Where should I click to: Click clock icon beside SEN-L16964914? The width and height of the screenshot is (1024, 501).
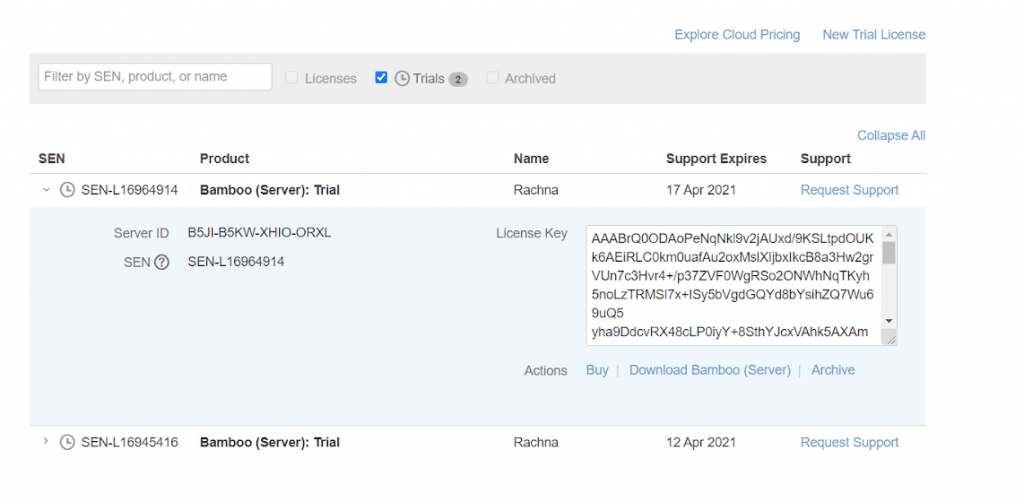pyautogui.click(x=68, y=190)
